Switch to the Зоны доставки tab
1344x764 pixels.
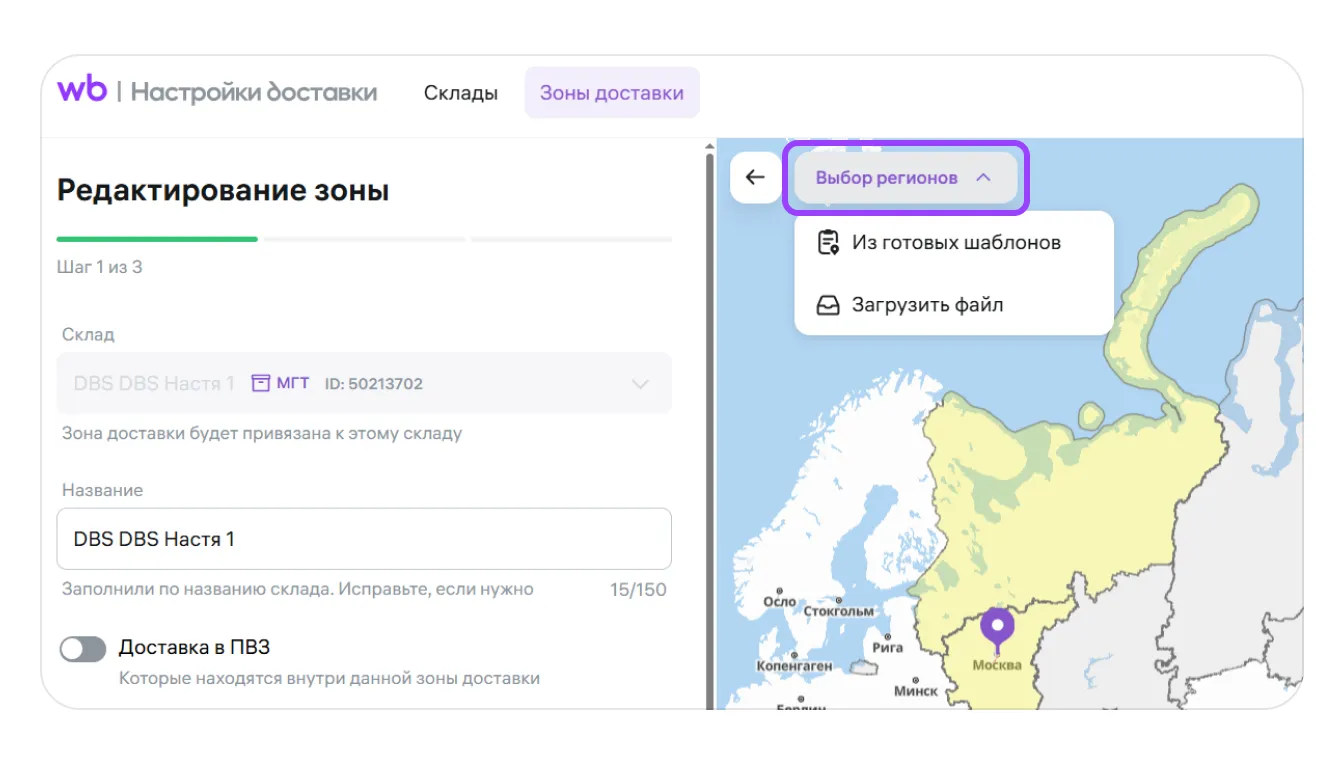tap(612, 93)
